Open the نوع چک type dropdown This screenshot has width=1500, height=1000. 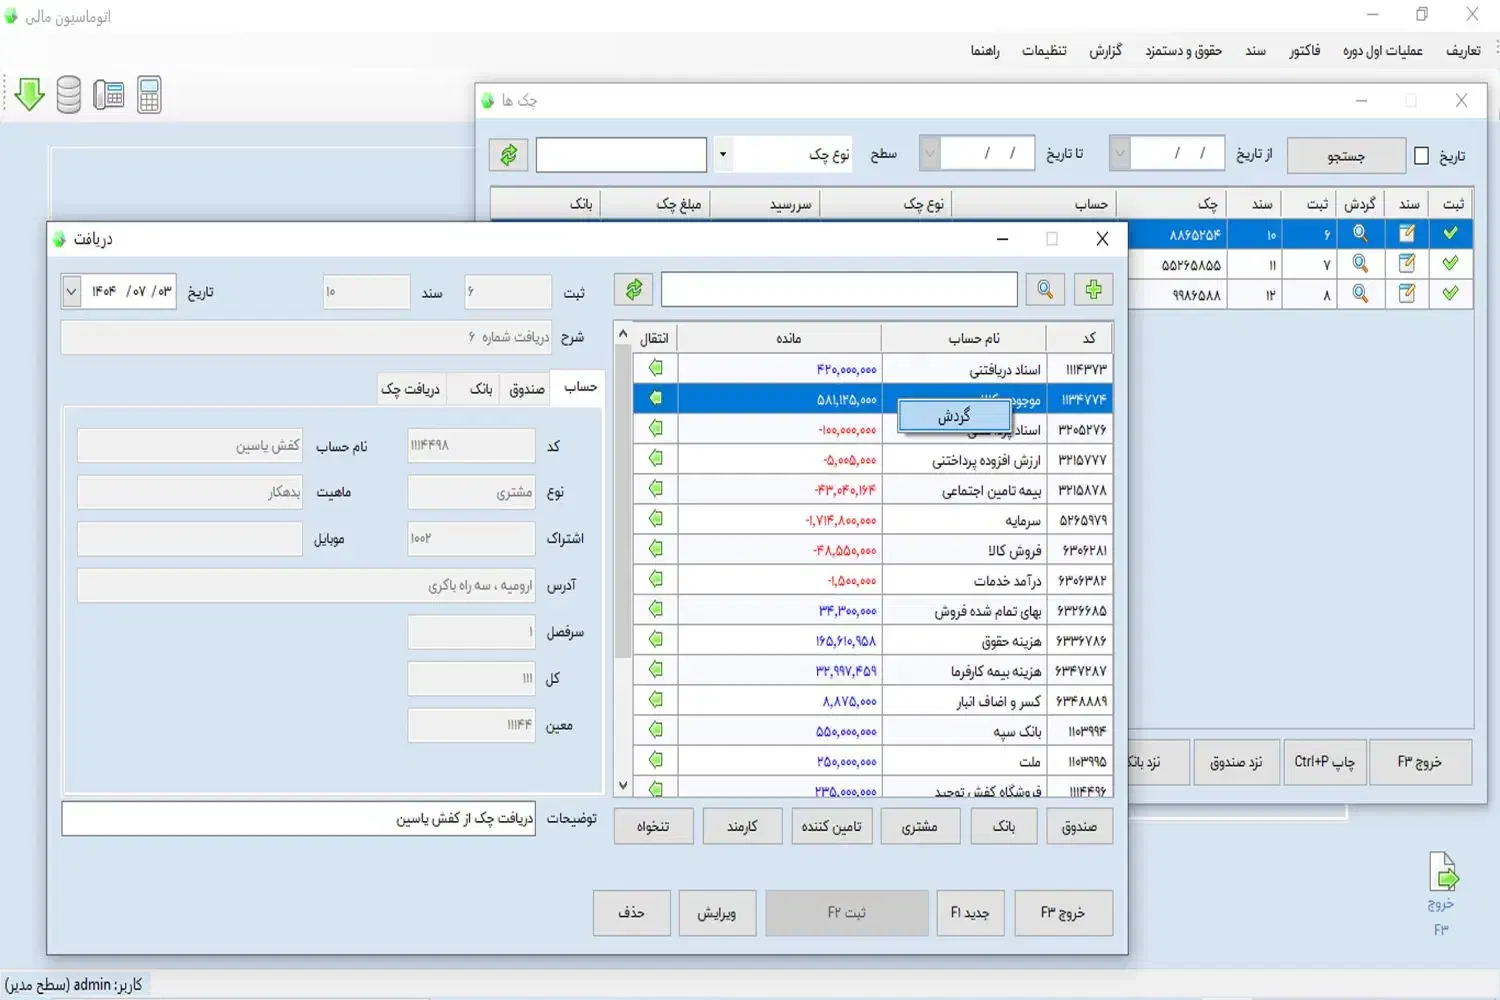point(723,155)
